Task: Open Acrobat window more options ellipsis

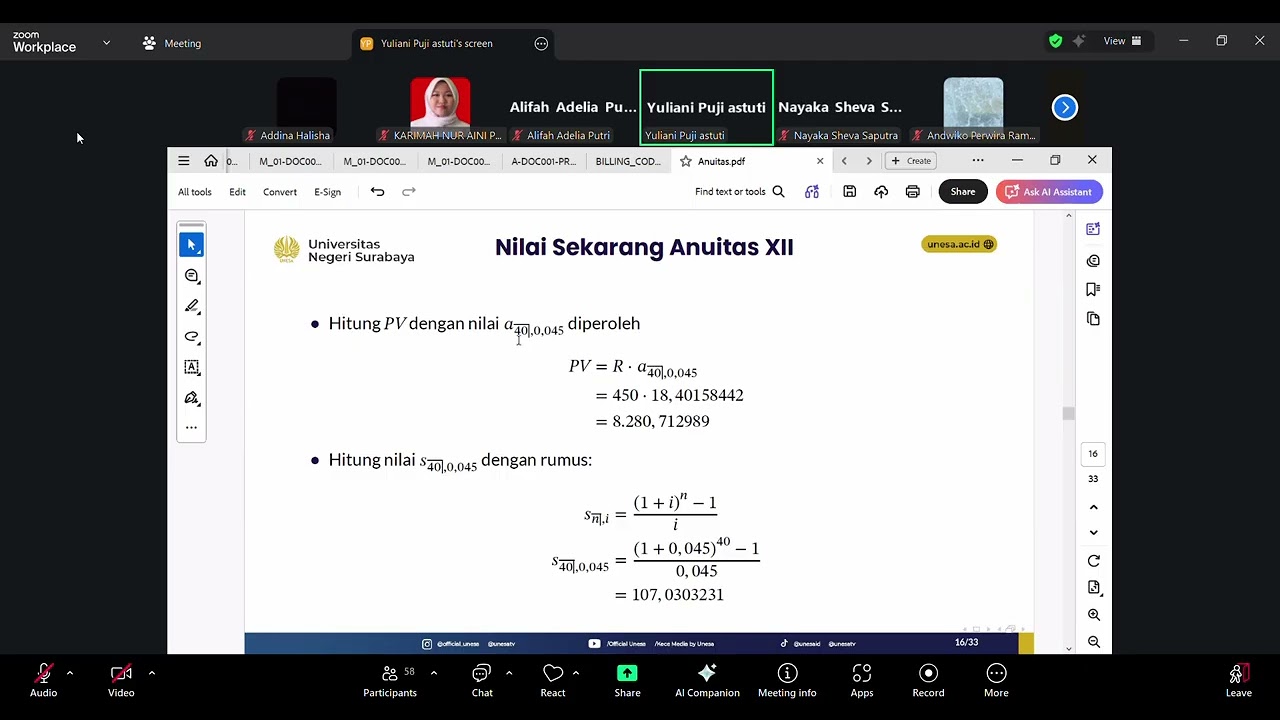Action: [x=978, y=160]
